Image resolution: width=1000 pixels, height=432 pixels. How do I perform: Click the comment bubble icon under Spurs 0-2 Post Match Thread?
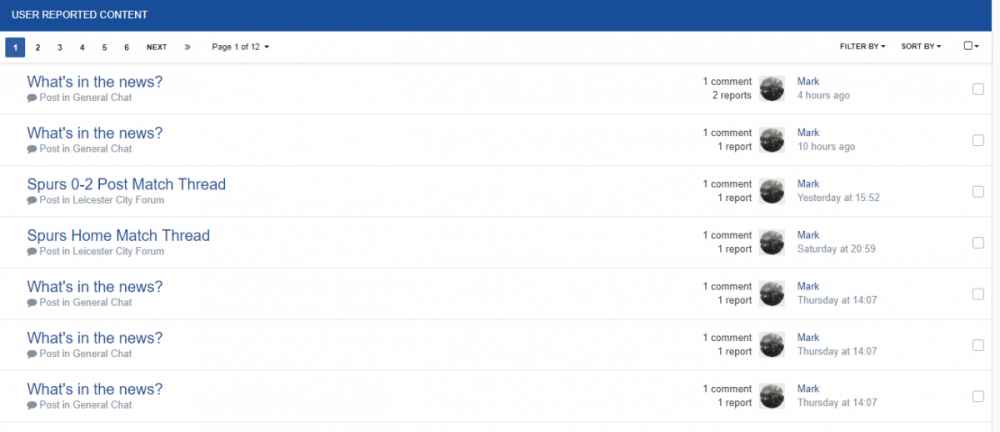point(32,200)
